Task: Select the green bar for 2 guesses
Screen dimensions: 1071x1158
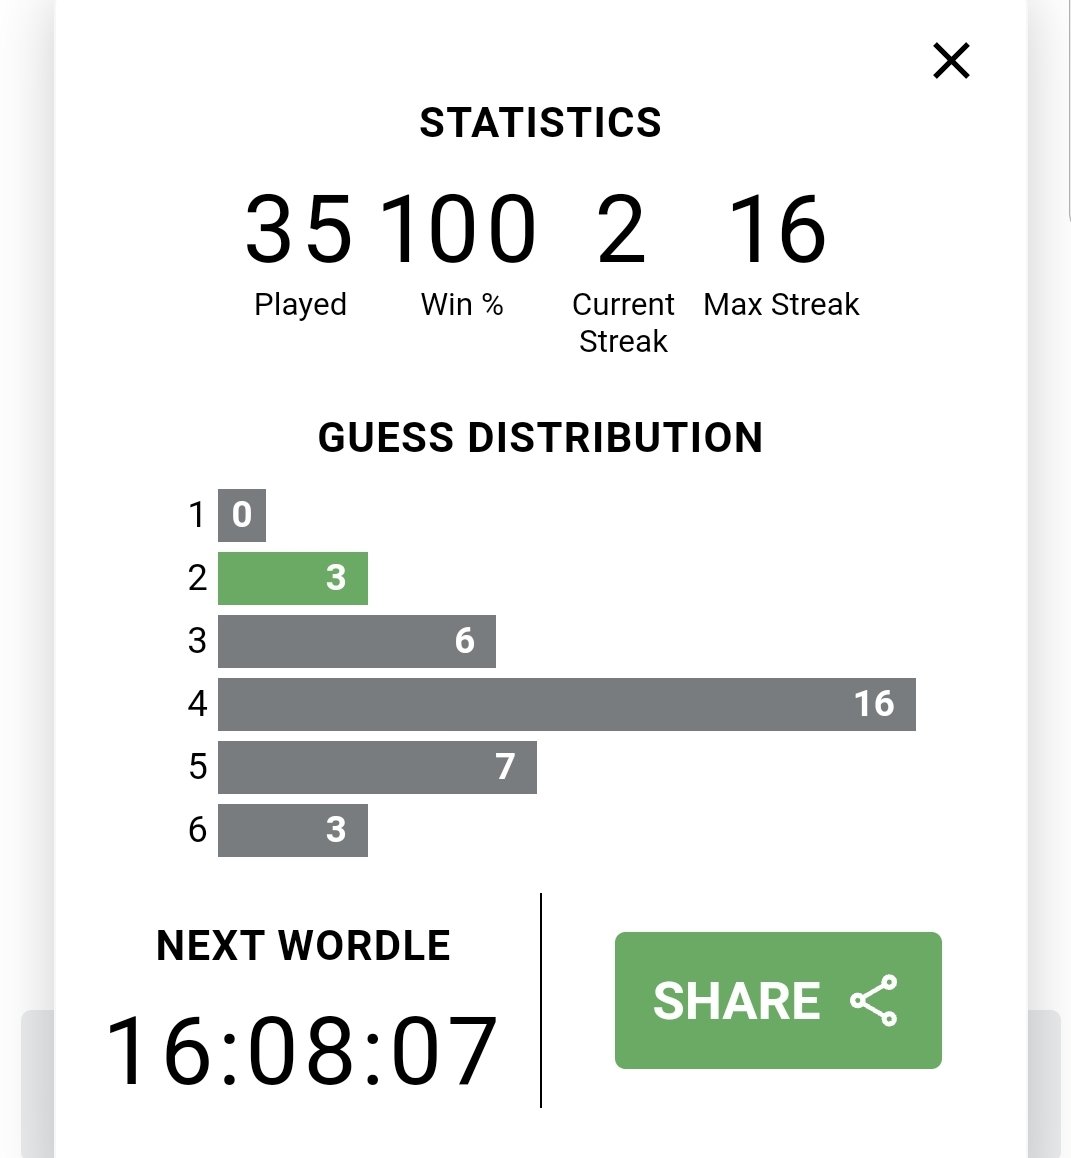Action: [x=292, y=578]
